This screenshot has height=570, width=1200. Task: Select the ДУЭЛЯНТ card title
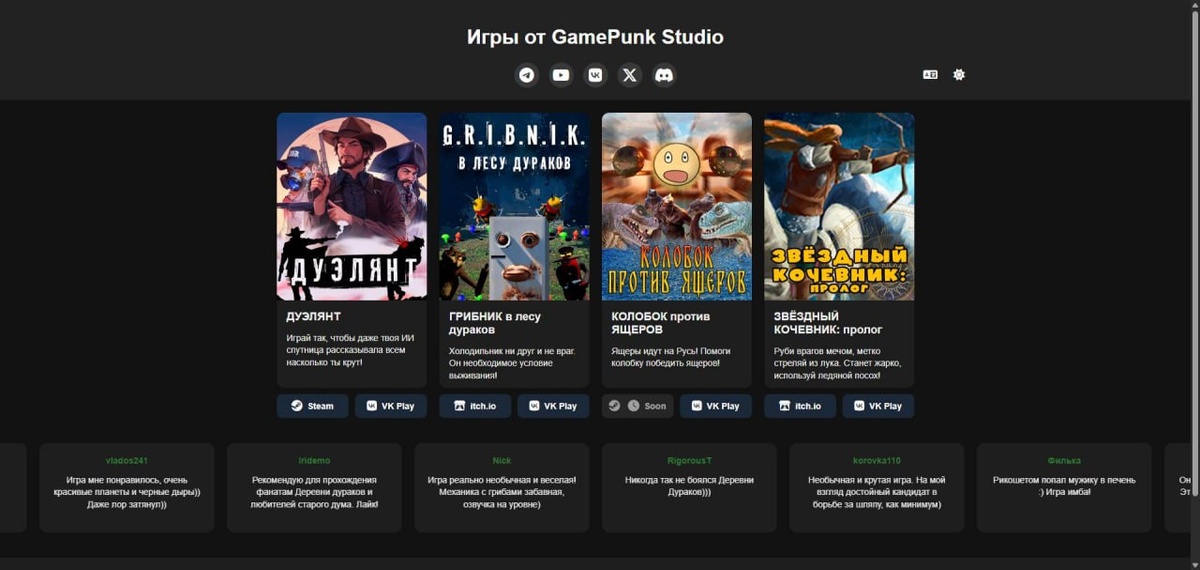314,316
